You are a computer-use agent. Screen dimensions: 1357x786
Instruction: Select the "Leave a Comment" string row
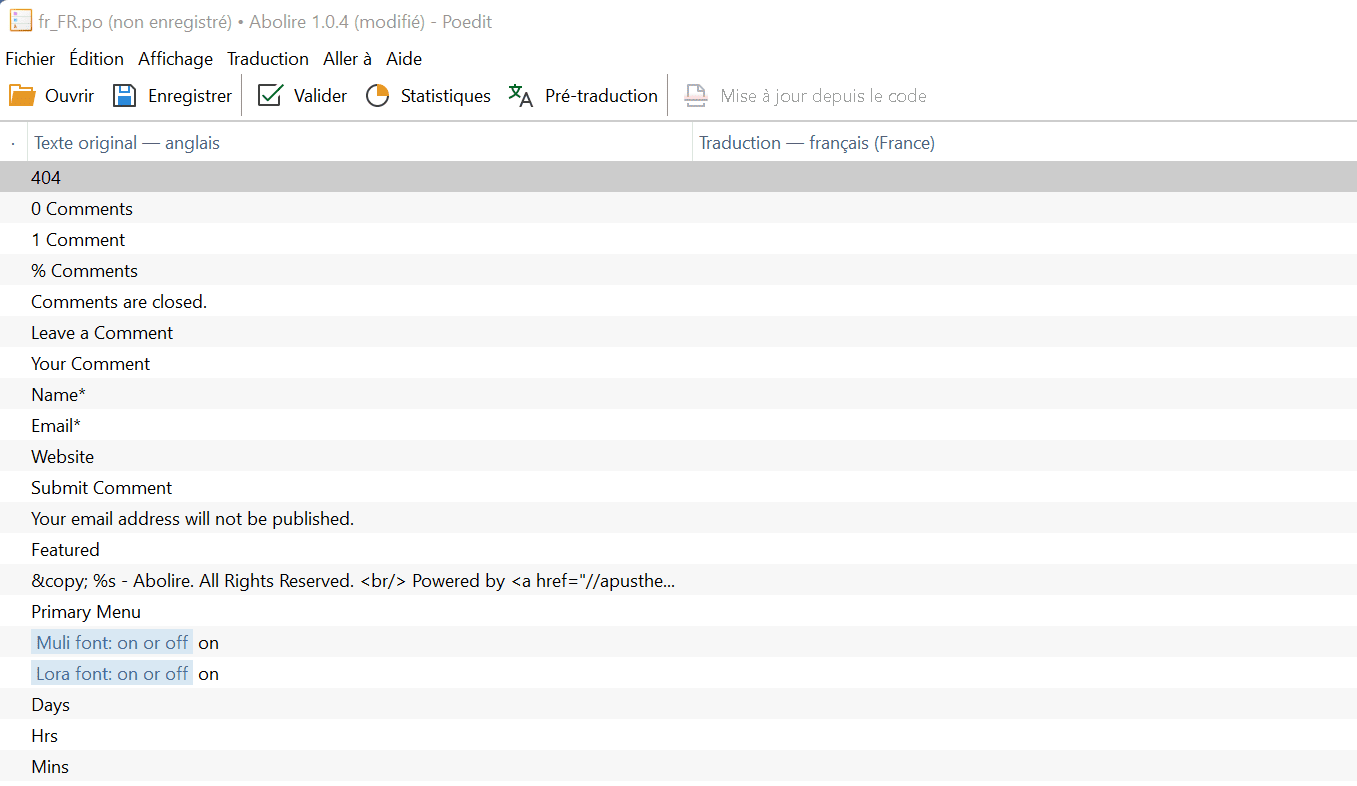coord(102,333)
